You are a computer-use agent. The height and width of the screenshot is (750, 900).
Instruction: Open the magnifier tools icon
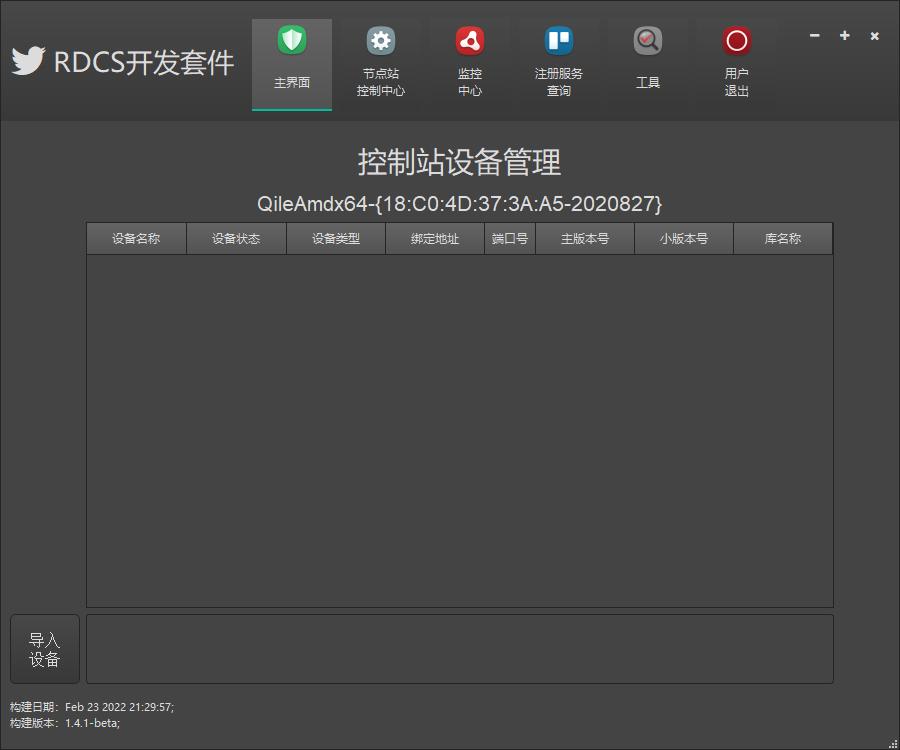pos(648,42)
